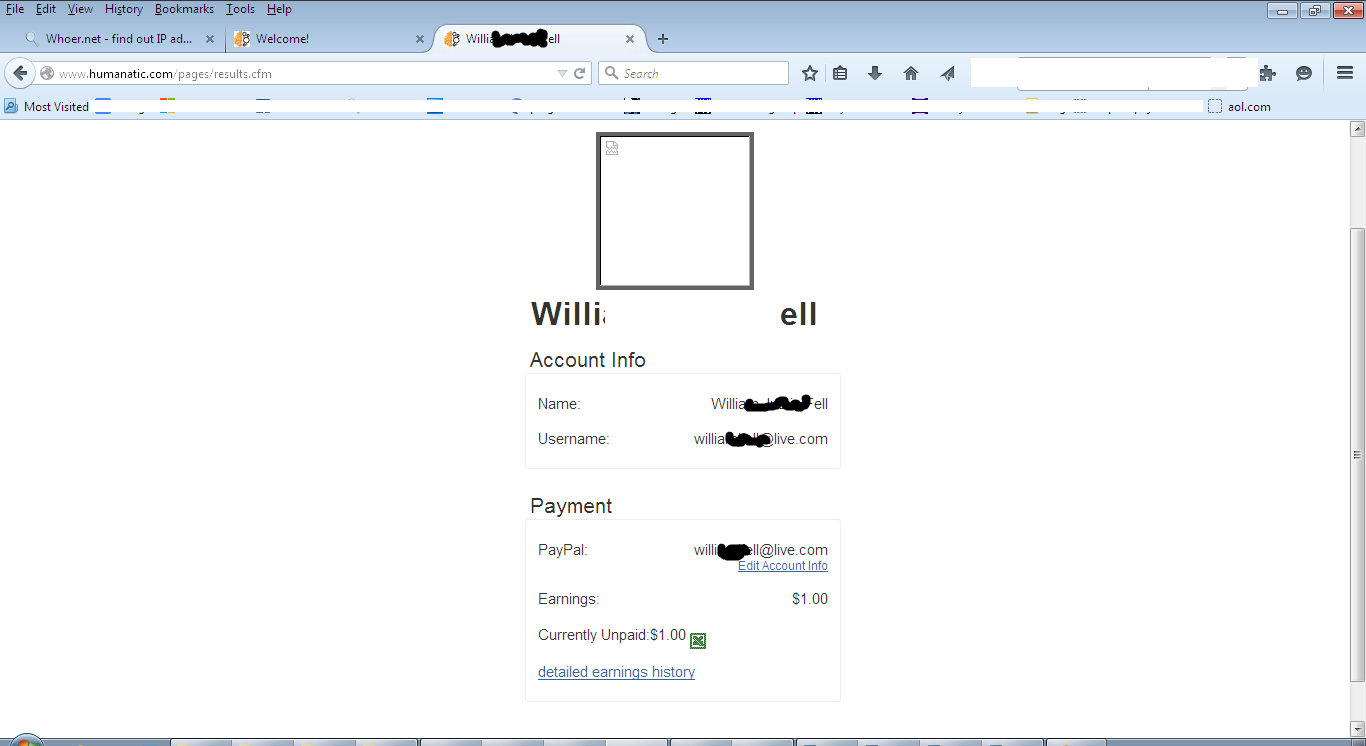
Task: Click the "Name:" label
Action: (x=559, y=404)
